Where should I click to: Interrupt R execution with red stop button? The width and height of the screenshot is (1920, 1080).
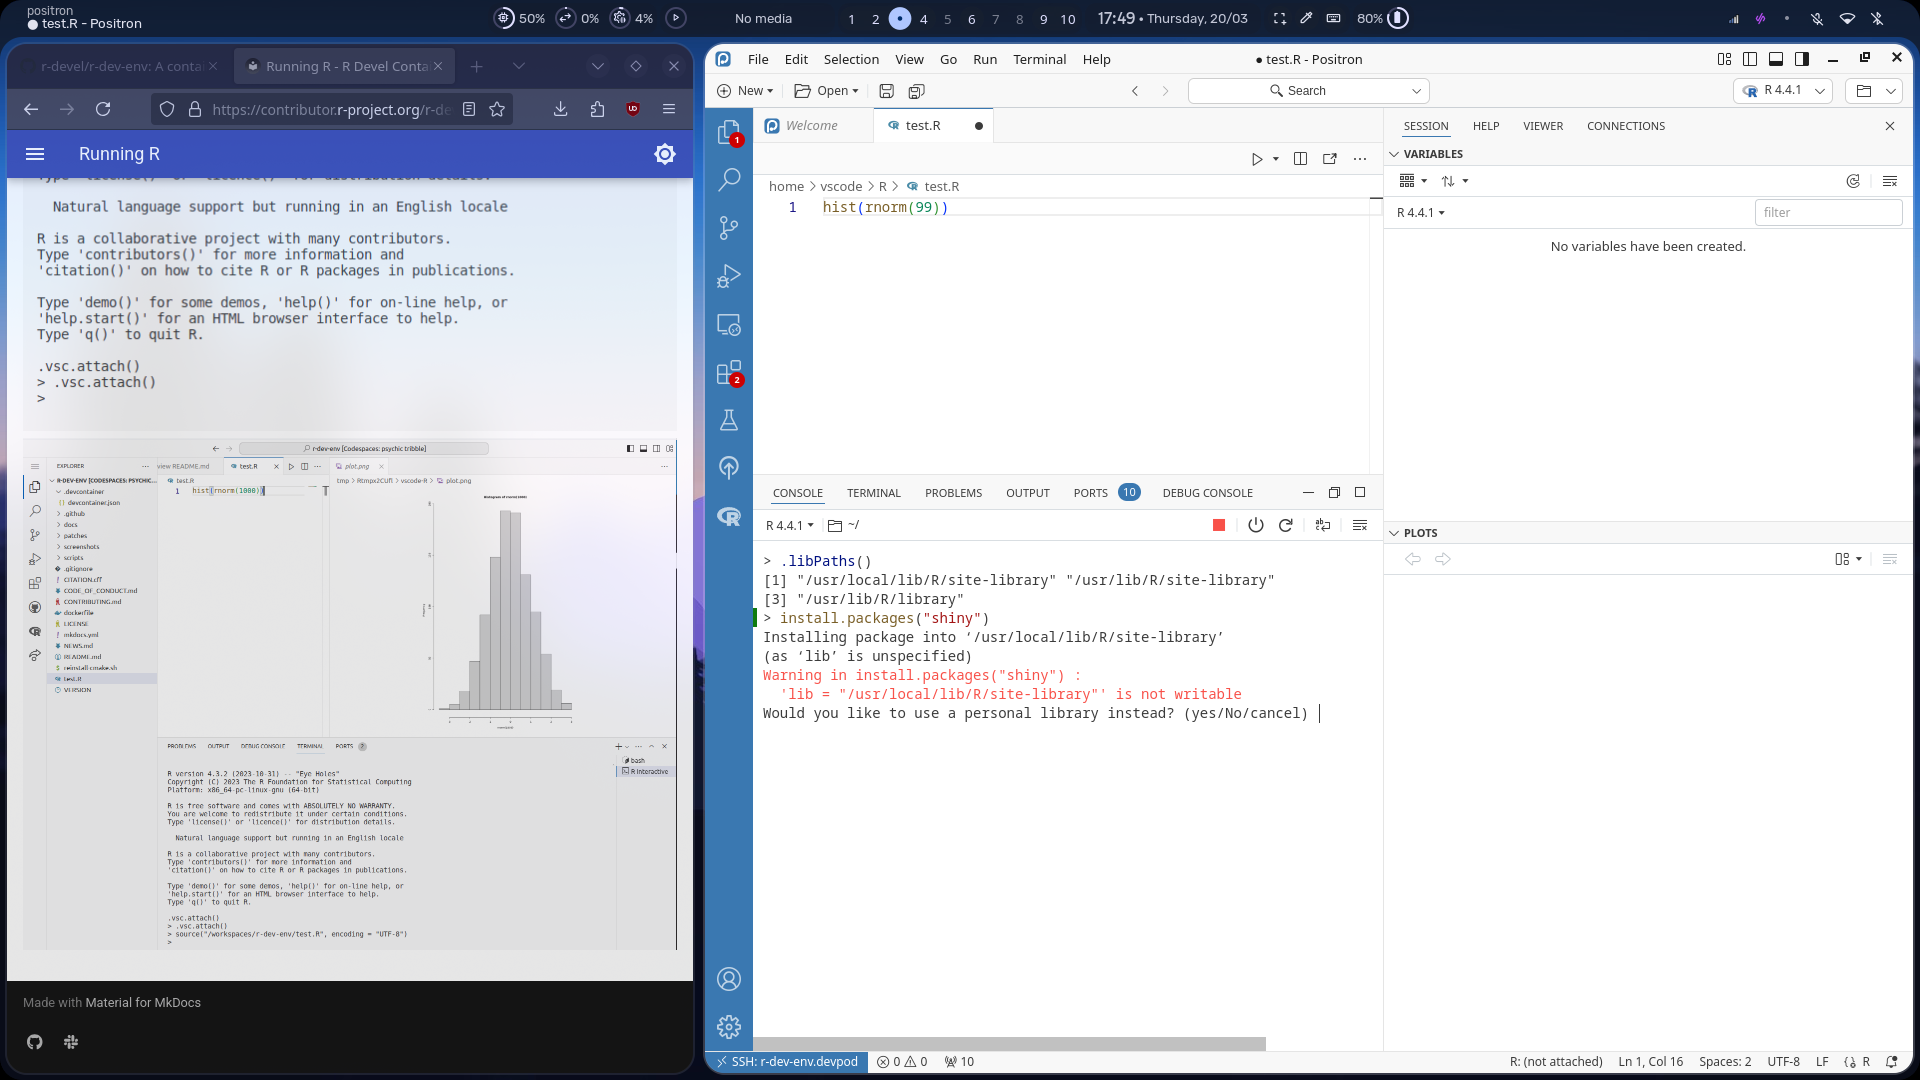[x=1219, y=525]
